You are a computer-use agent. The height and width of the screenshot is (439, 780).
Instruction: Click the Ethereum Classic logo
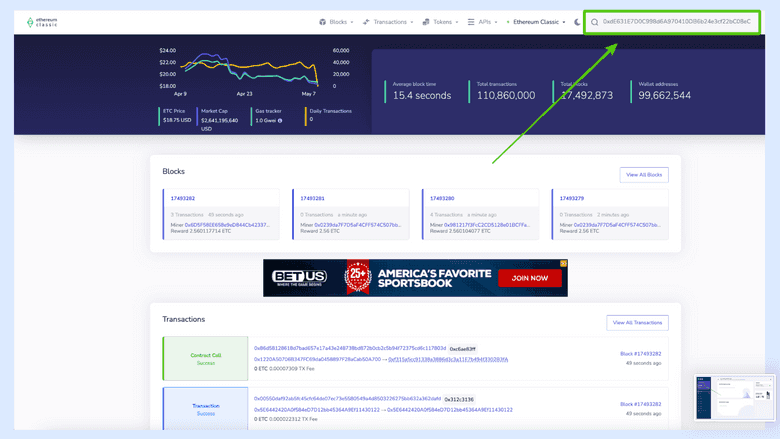(43, 22)
